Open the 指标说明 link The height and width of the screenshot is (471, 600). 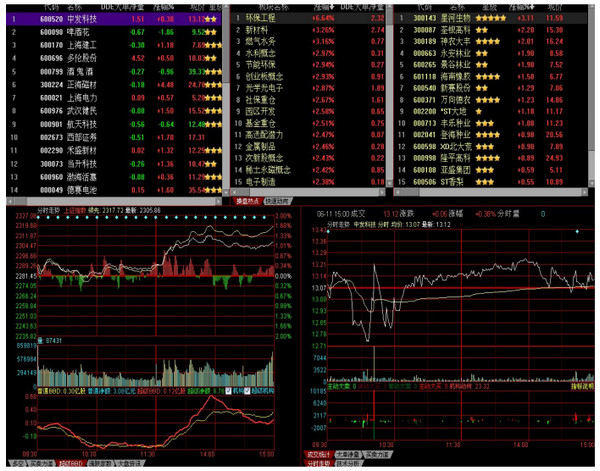click(582, 387)
